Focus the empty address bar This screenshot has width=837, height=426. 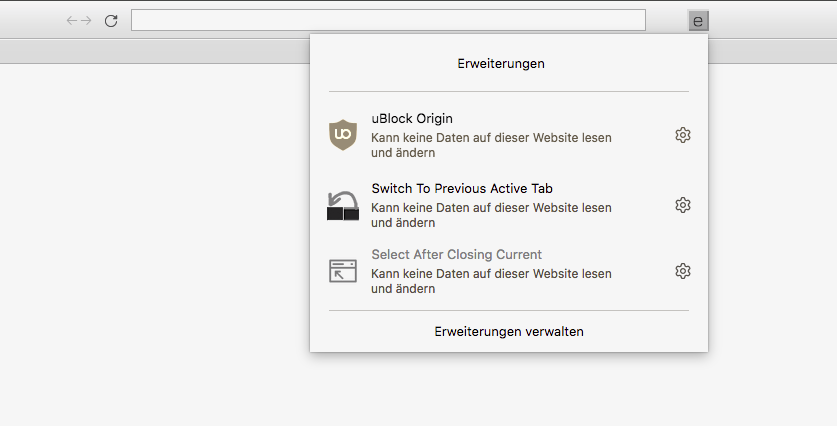tap(388, 20)
